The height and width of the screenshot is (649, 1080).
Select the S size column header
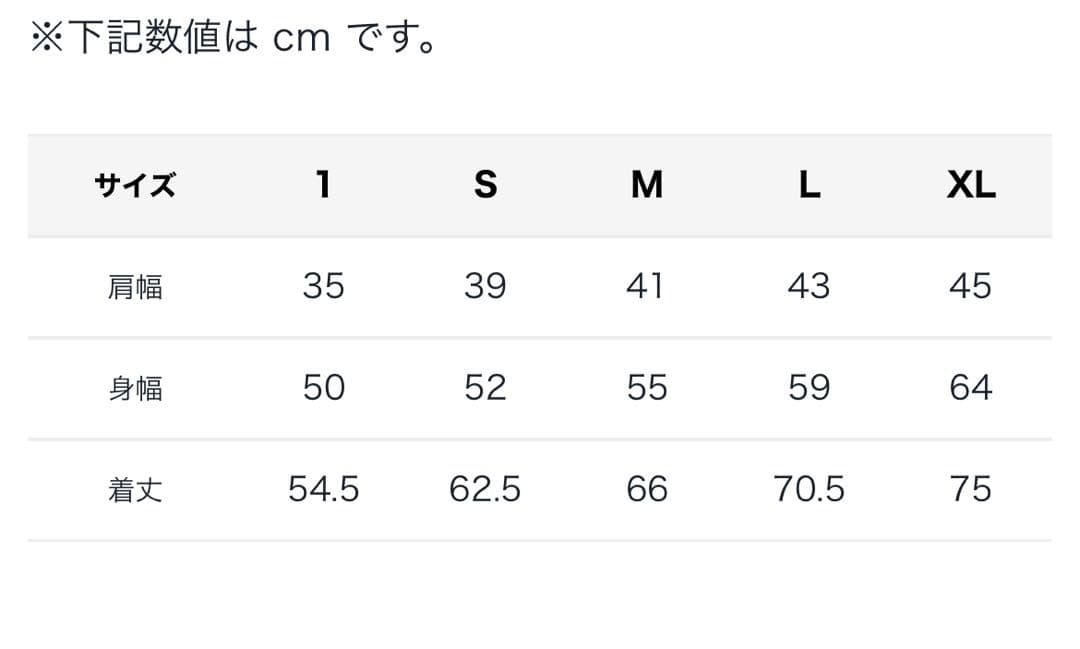(485, 185)
